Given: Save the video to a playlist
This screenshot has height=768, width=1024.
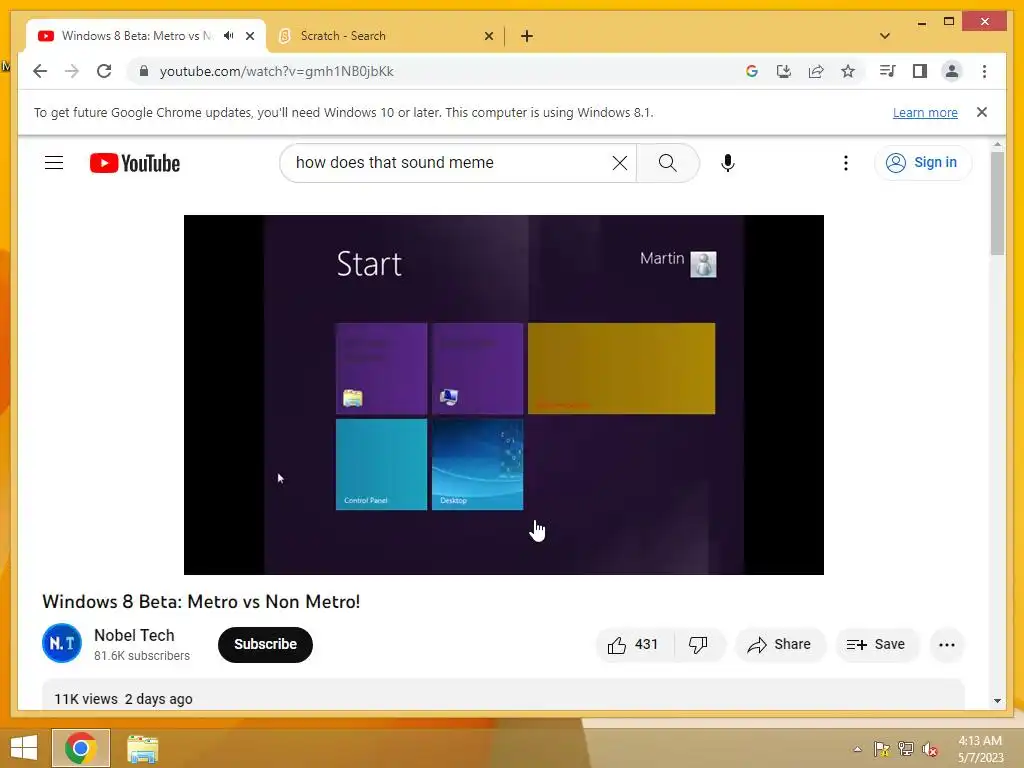Looking at the screenshot, I should (876, 645).
